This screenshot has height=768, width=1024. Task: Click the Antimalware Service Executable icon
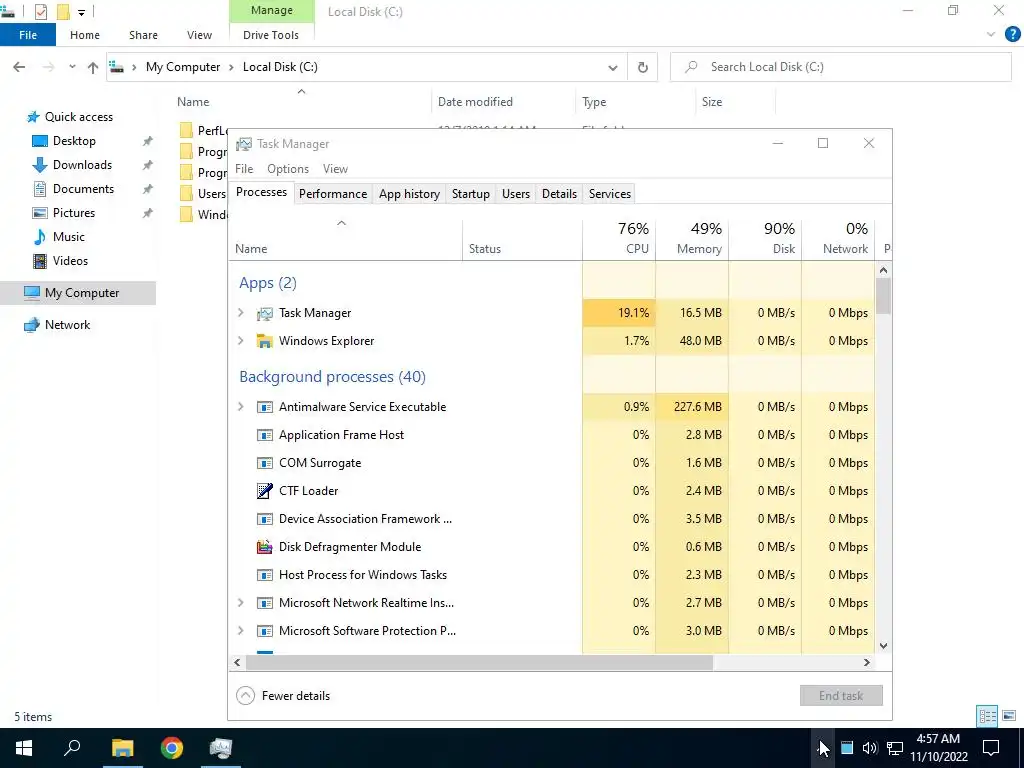pos(264,407)
